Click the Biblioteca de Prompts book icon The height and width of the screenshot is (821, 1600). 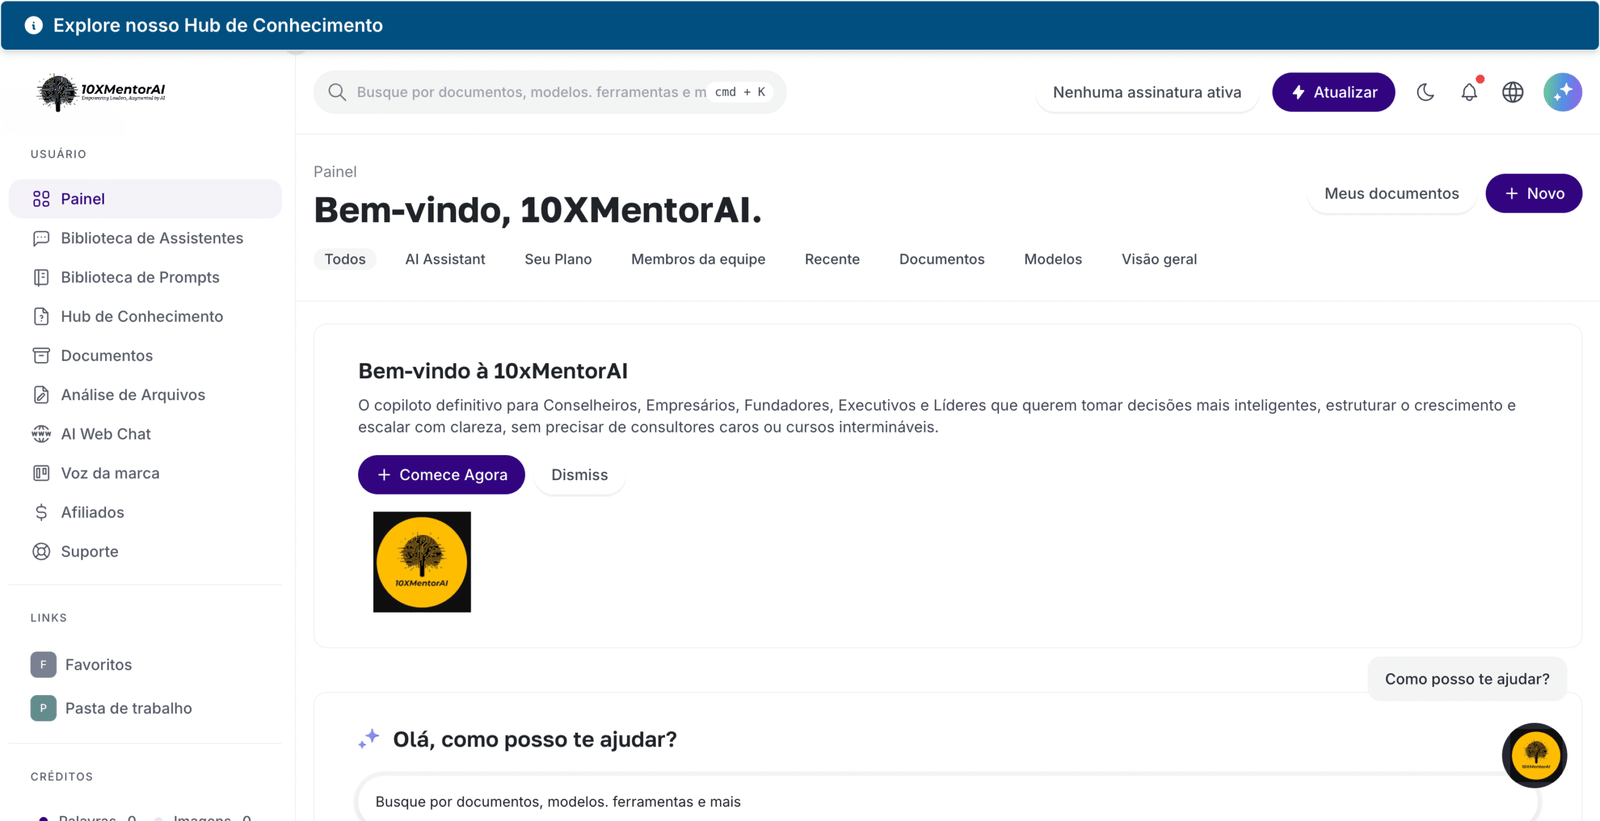pyautogui.click(x=41, y=277)
